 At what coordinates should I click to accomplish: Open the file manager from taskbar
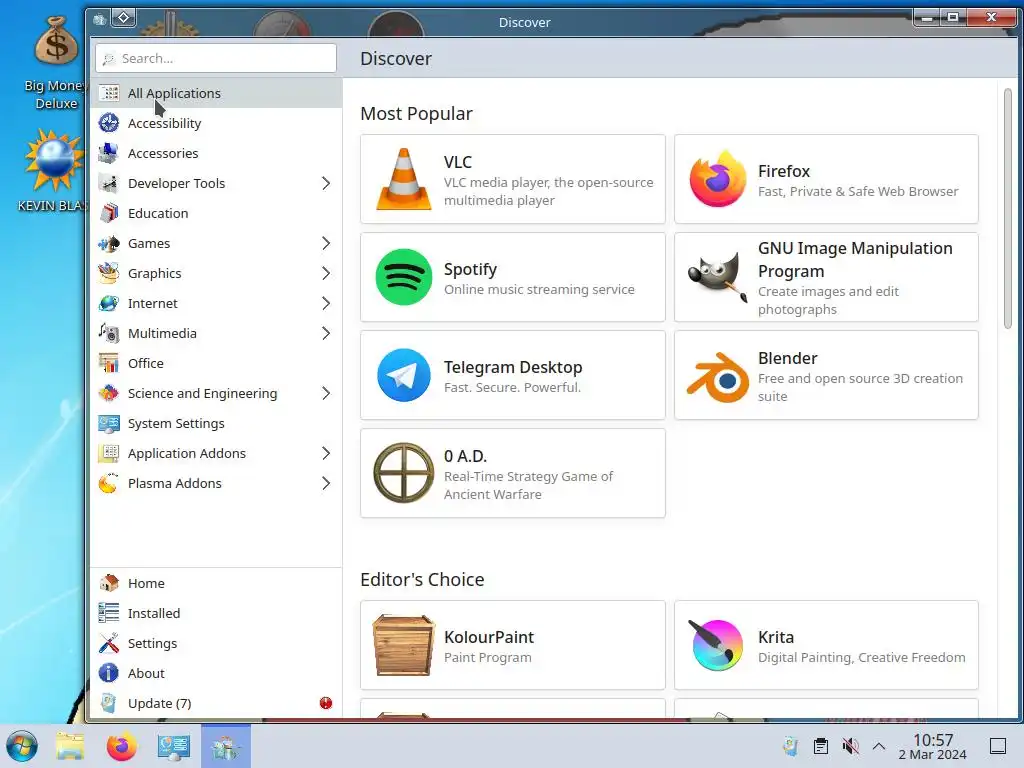pos(70,746)
